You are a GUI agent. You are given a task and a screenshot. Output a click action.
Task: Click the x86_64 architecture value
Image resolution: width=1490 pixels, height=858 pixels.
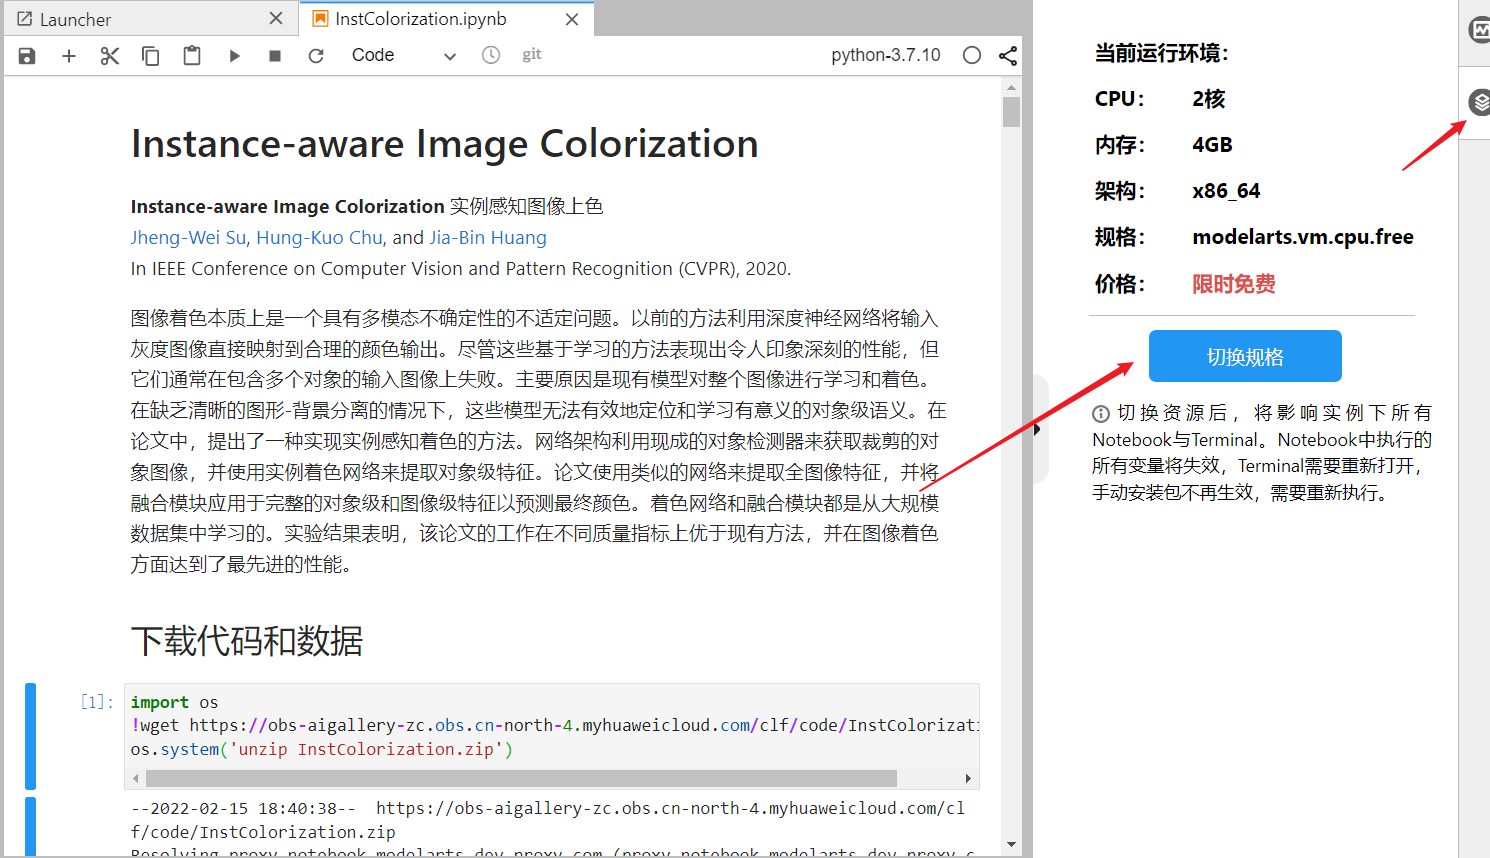pyautogui.click(x=1226, y=191)
